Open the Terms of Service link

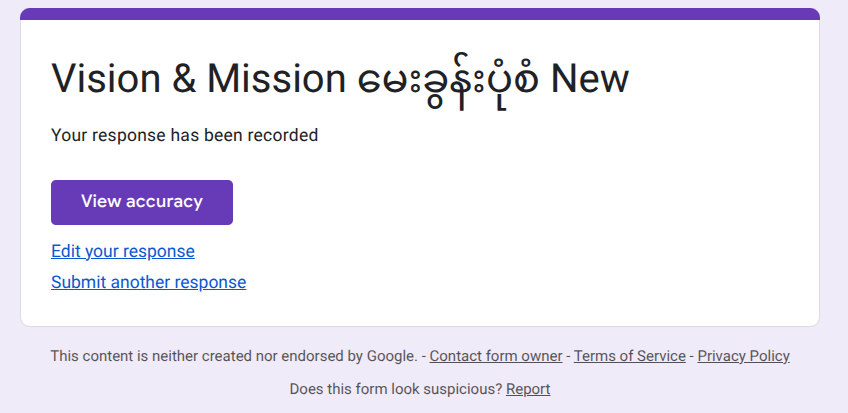click(x=630, y=356)
